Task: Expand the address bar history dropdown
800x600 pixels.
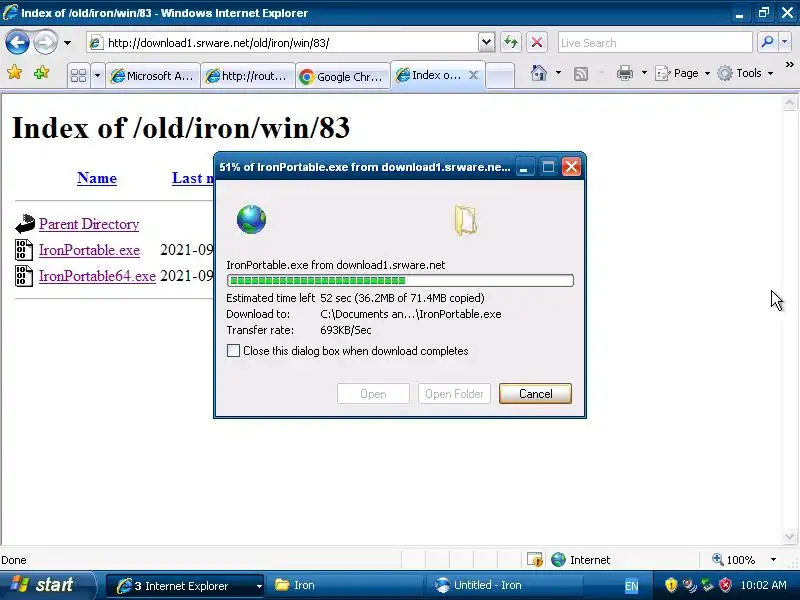Action: 487,43
